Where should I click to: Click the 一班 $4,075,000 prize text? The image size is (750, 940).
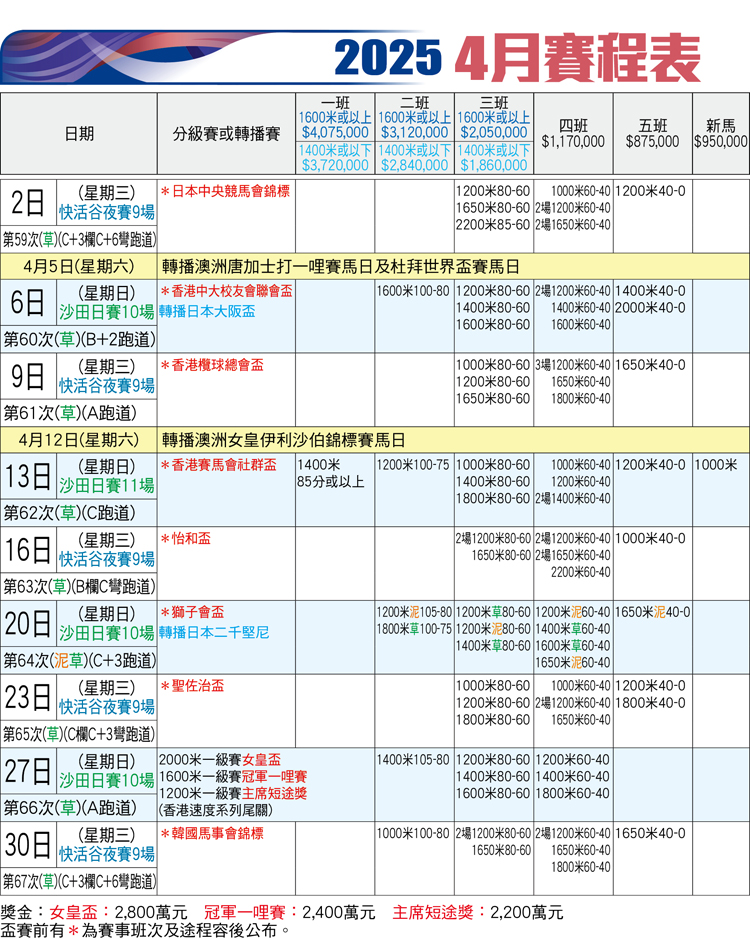tap(335, 132)
